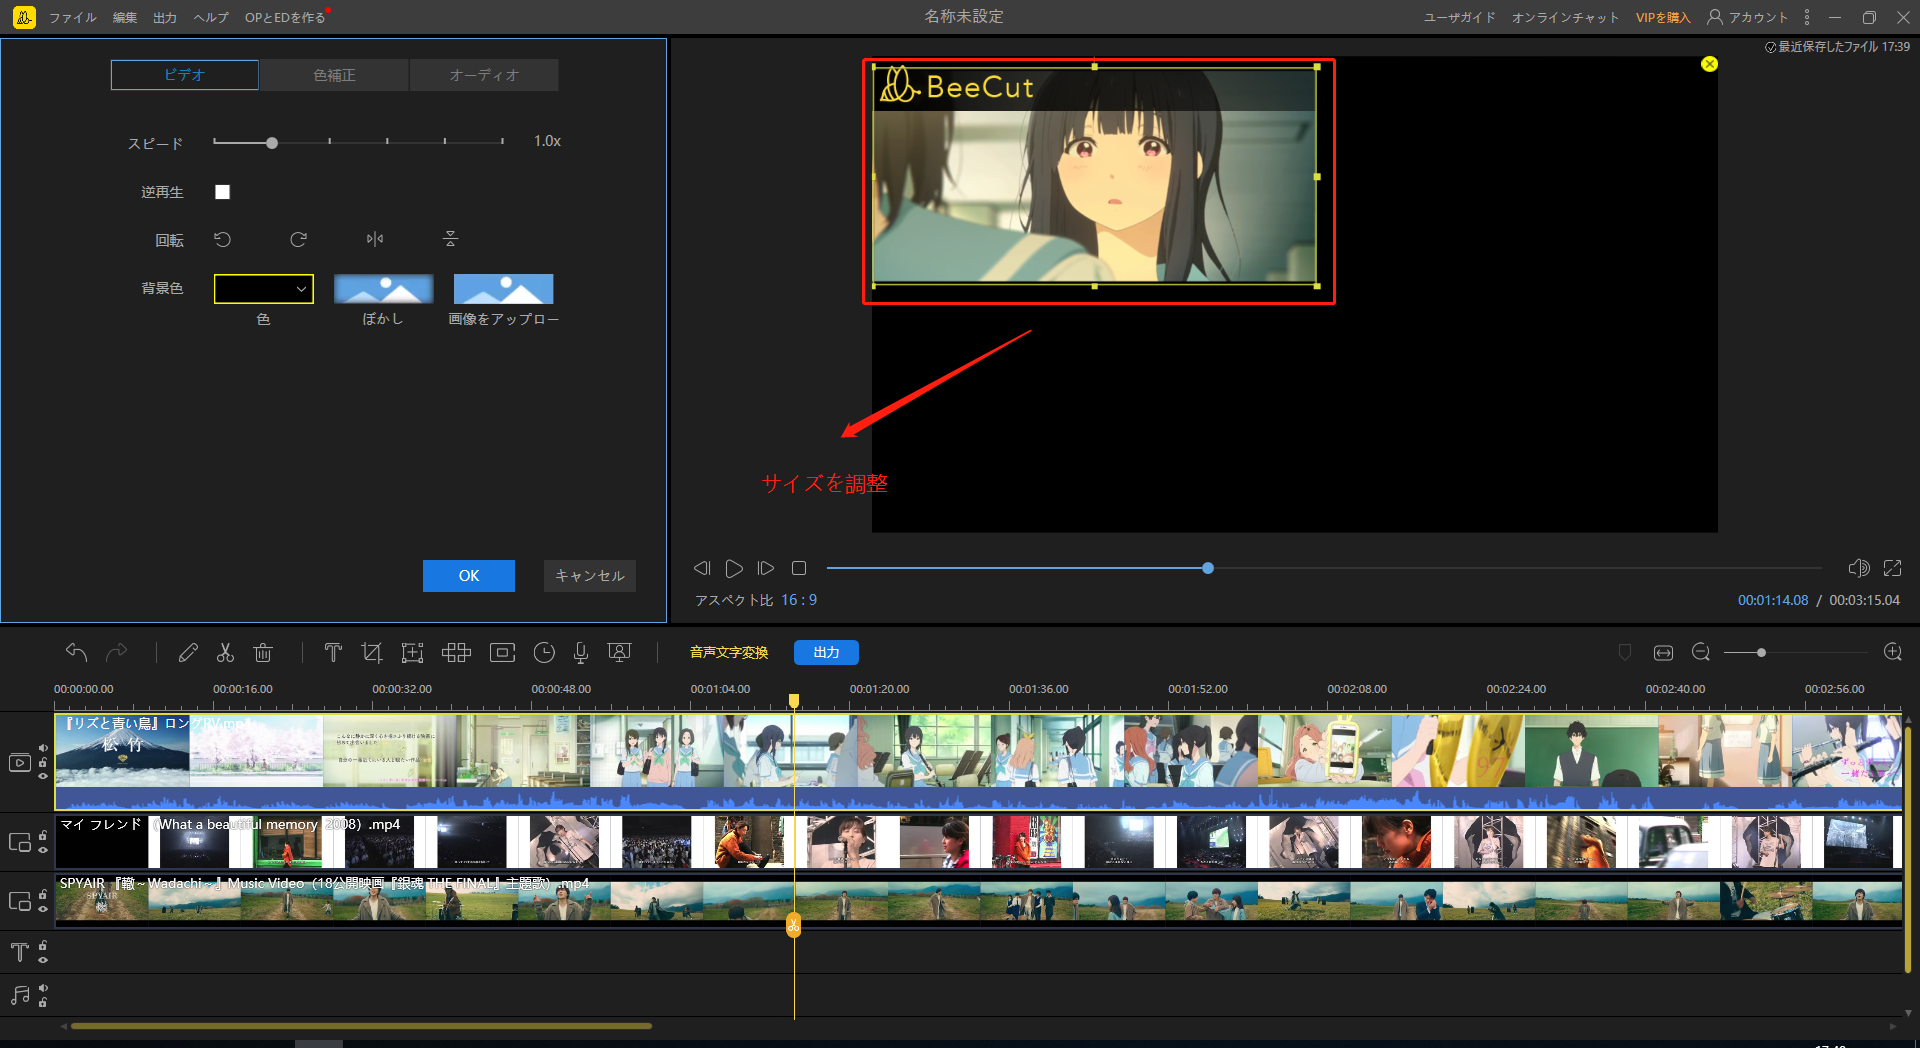This screenshot has width=1920, height=1048.
Task: Enable the 逆再生 reverse playback checkbox
Action: tap(223, 192)
